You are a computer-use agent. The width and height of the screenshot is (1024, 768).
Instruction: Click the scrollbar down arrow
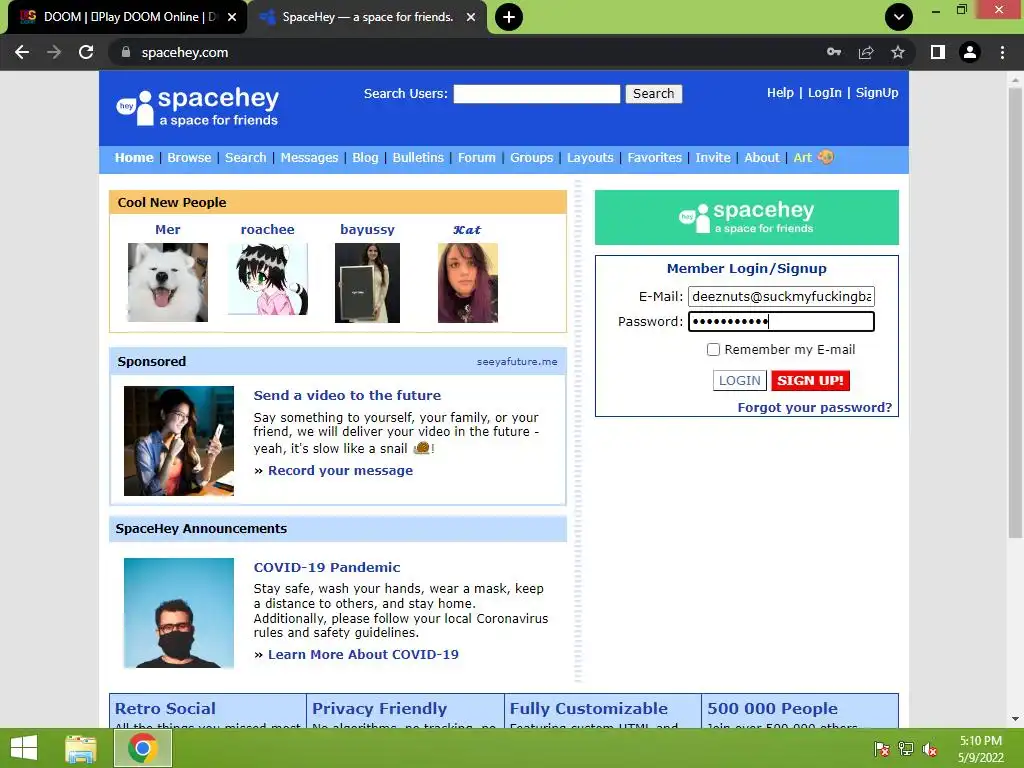(x=1015, y=719)
